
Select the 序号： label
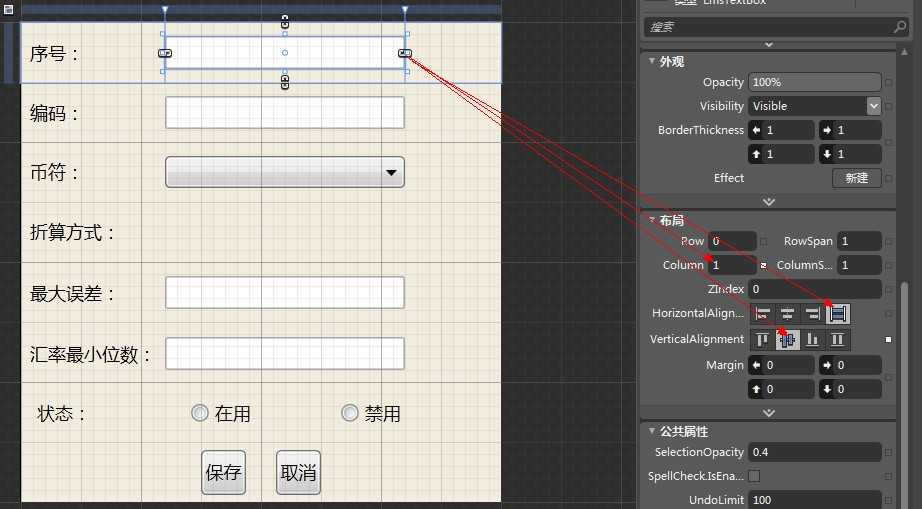point(54,54)
